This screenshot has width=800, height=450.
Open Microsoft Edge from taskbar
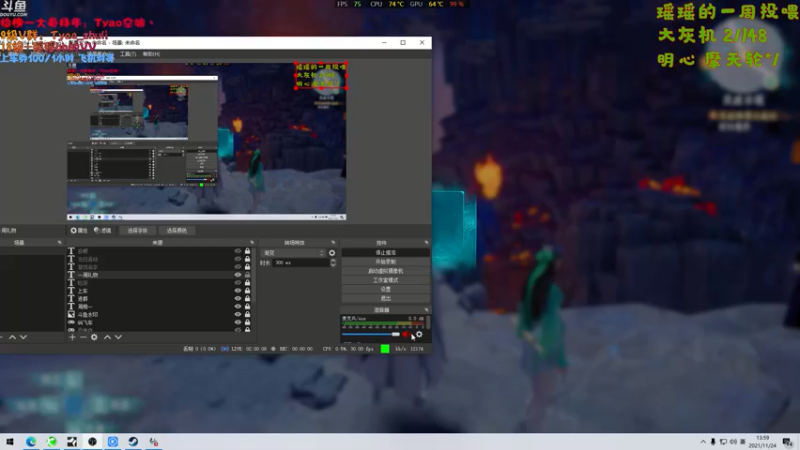click(31, 442)
